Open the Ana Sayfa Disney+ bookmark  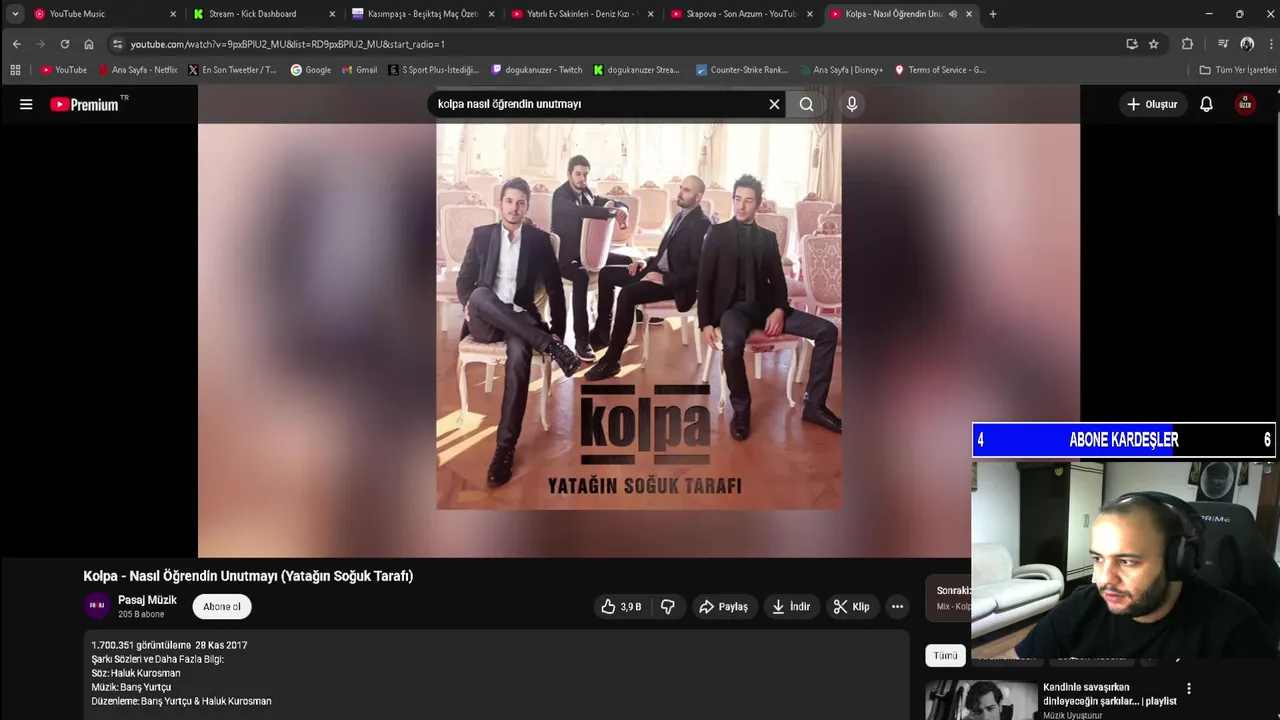tap(841, 70)
